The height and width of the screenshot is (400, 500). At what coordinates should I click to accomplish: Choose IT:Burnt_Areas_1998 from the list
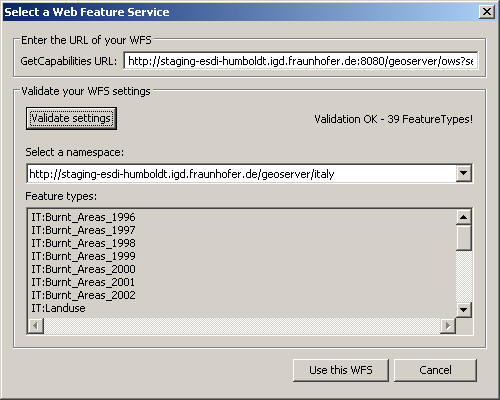(83, 243)
